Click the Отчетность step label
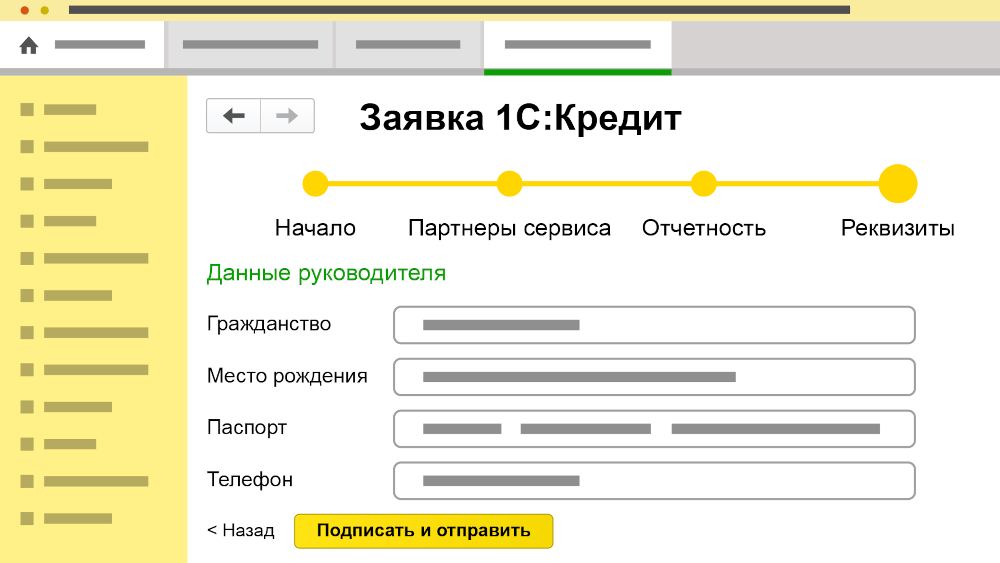 pos(703,228)
